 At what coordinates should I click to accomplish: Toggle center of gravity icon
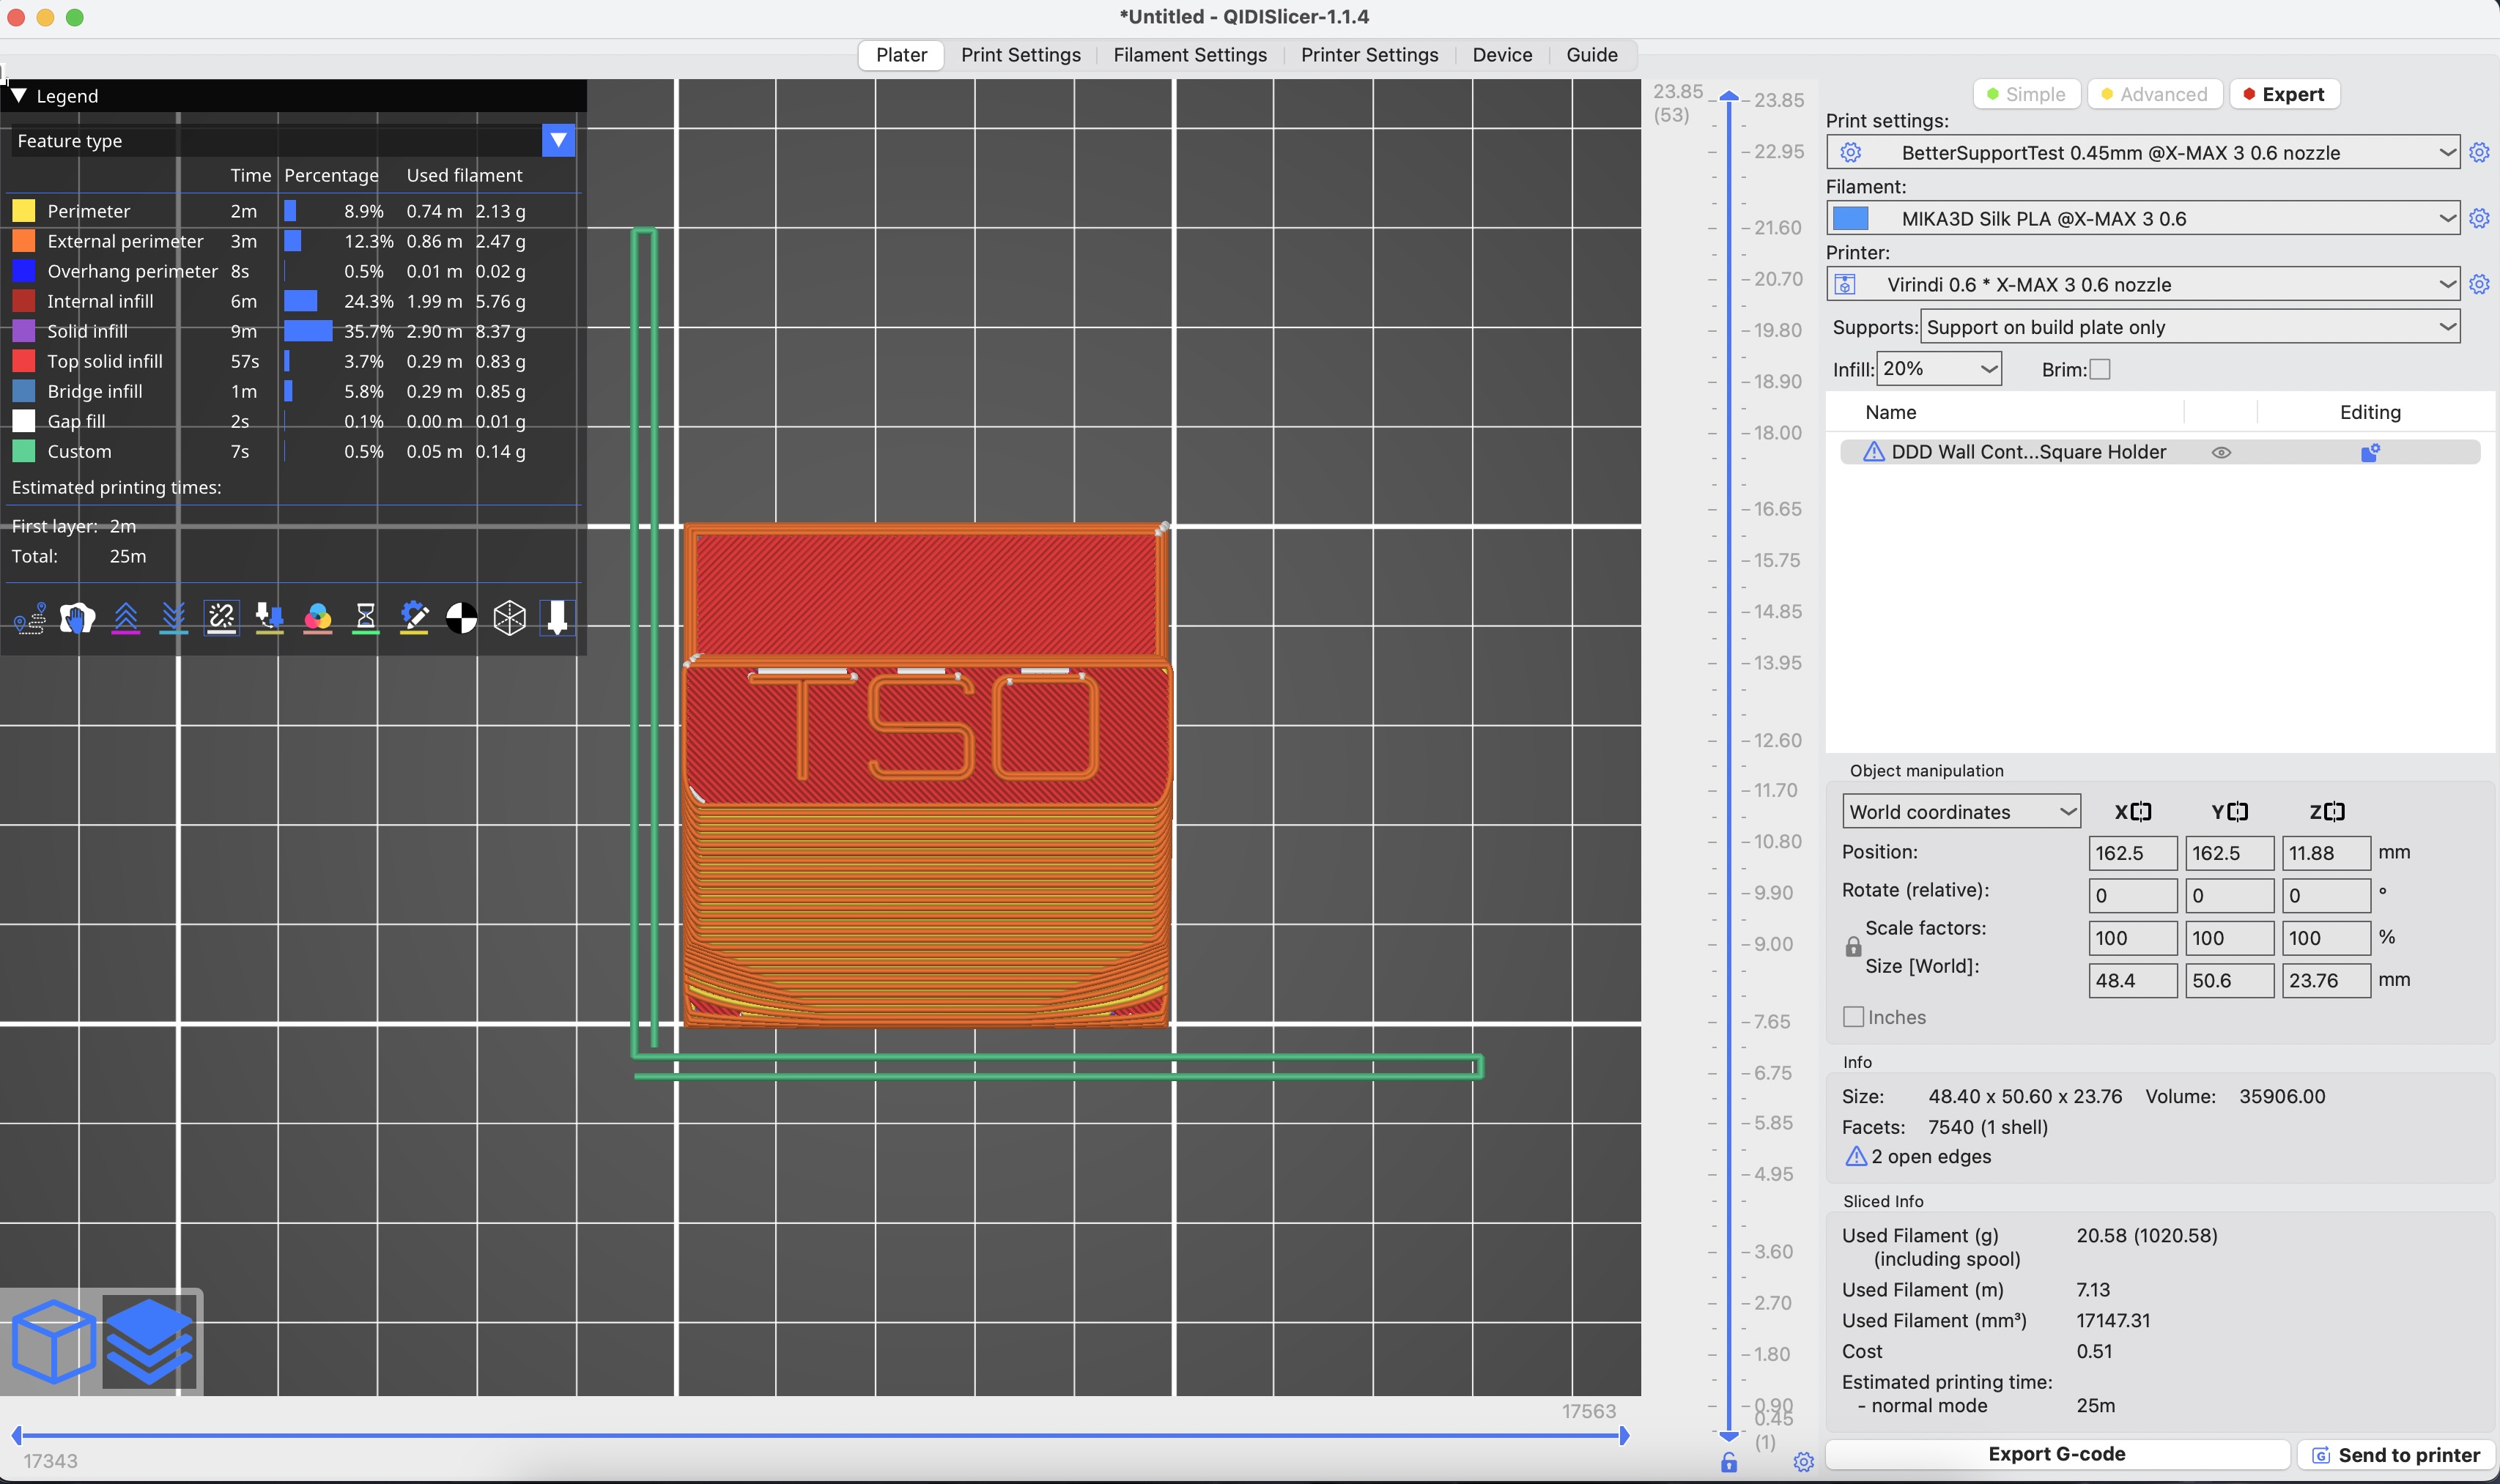461,618
